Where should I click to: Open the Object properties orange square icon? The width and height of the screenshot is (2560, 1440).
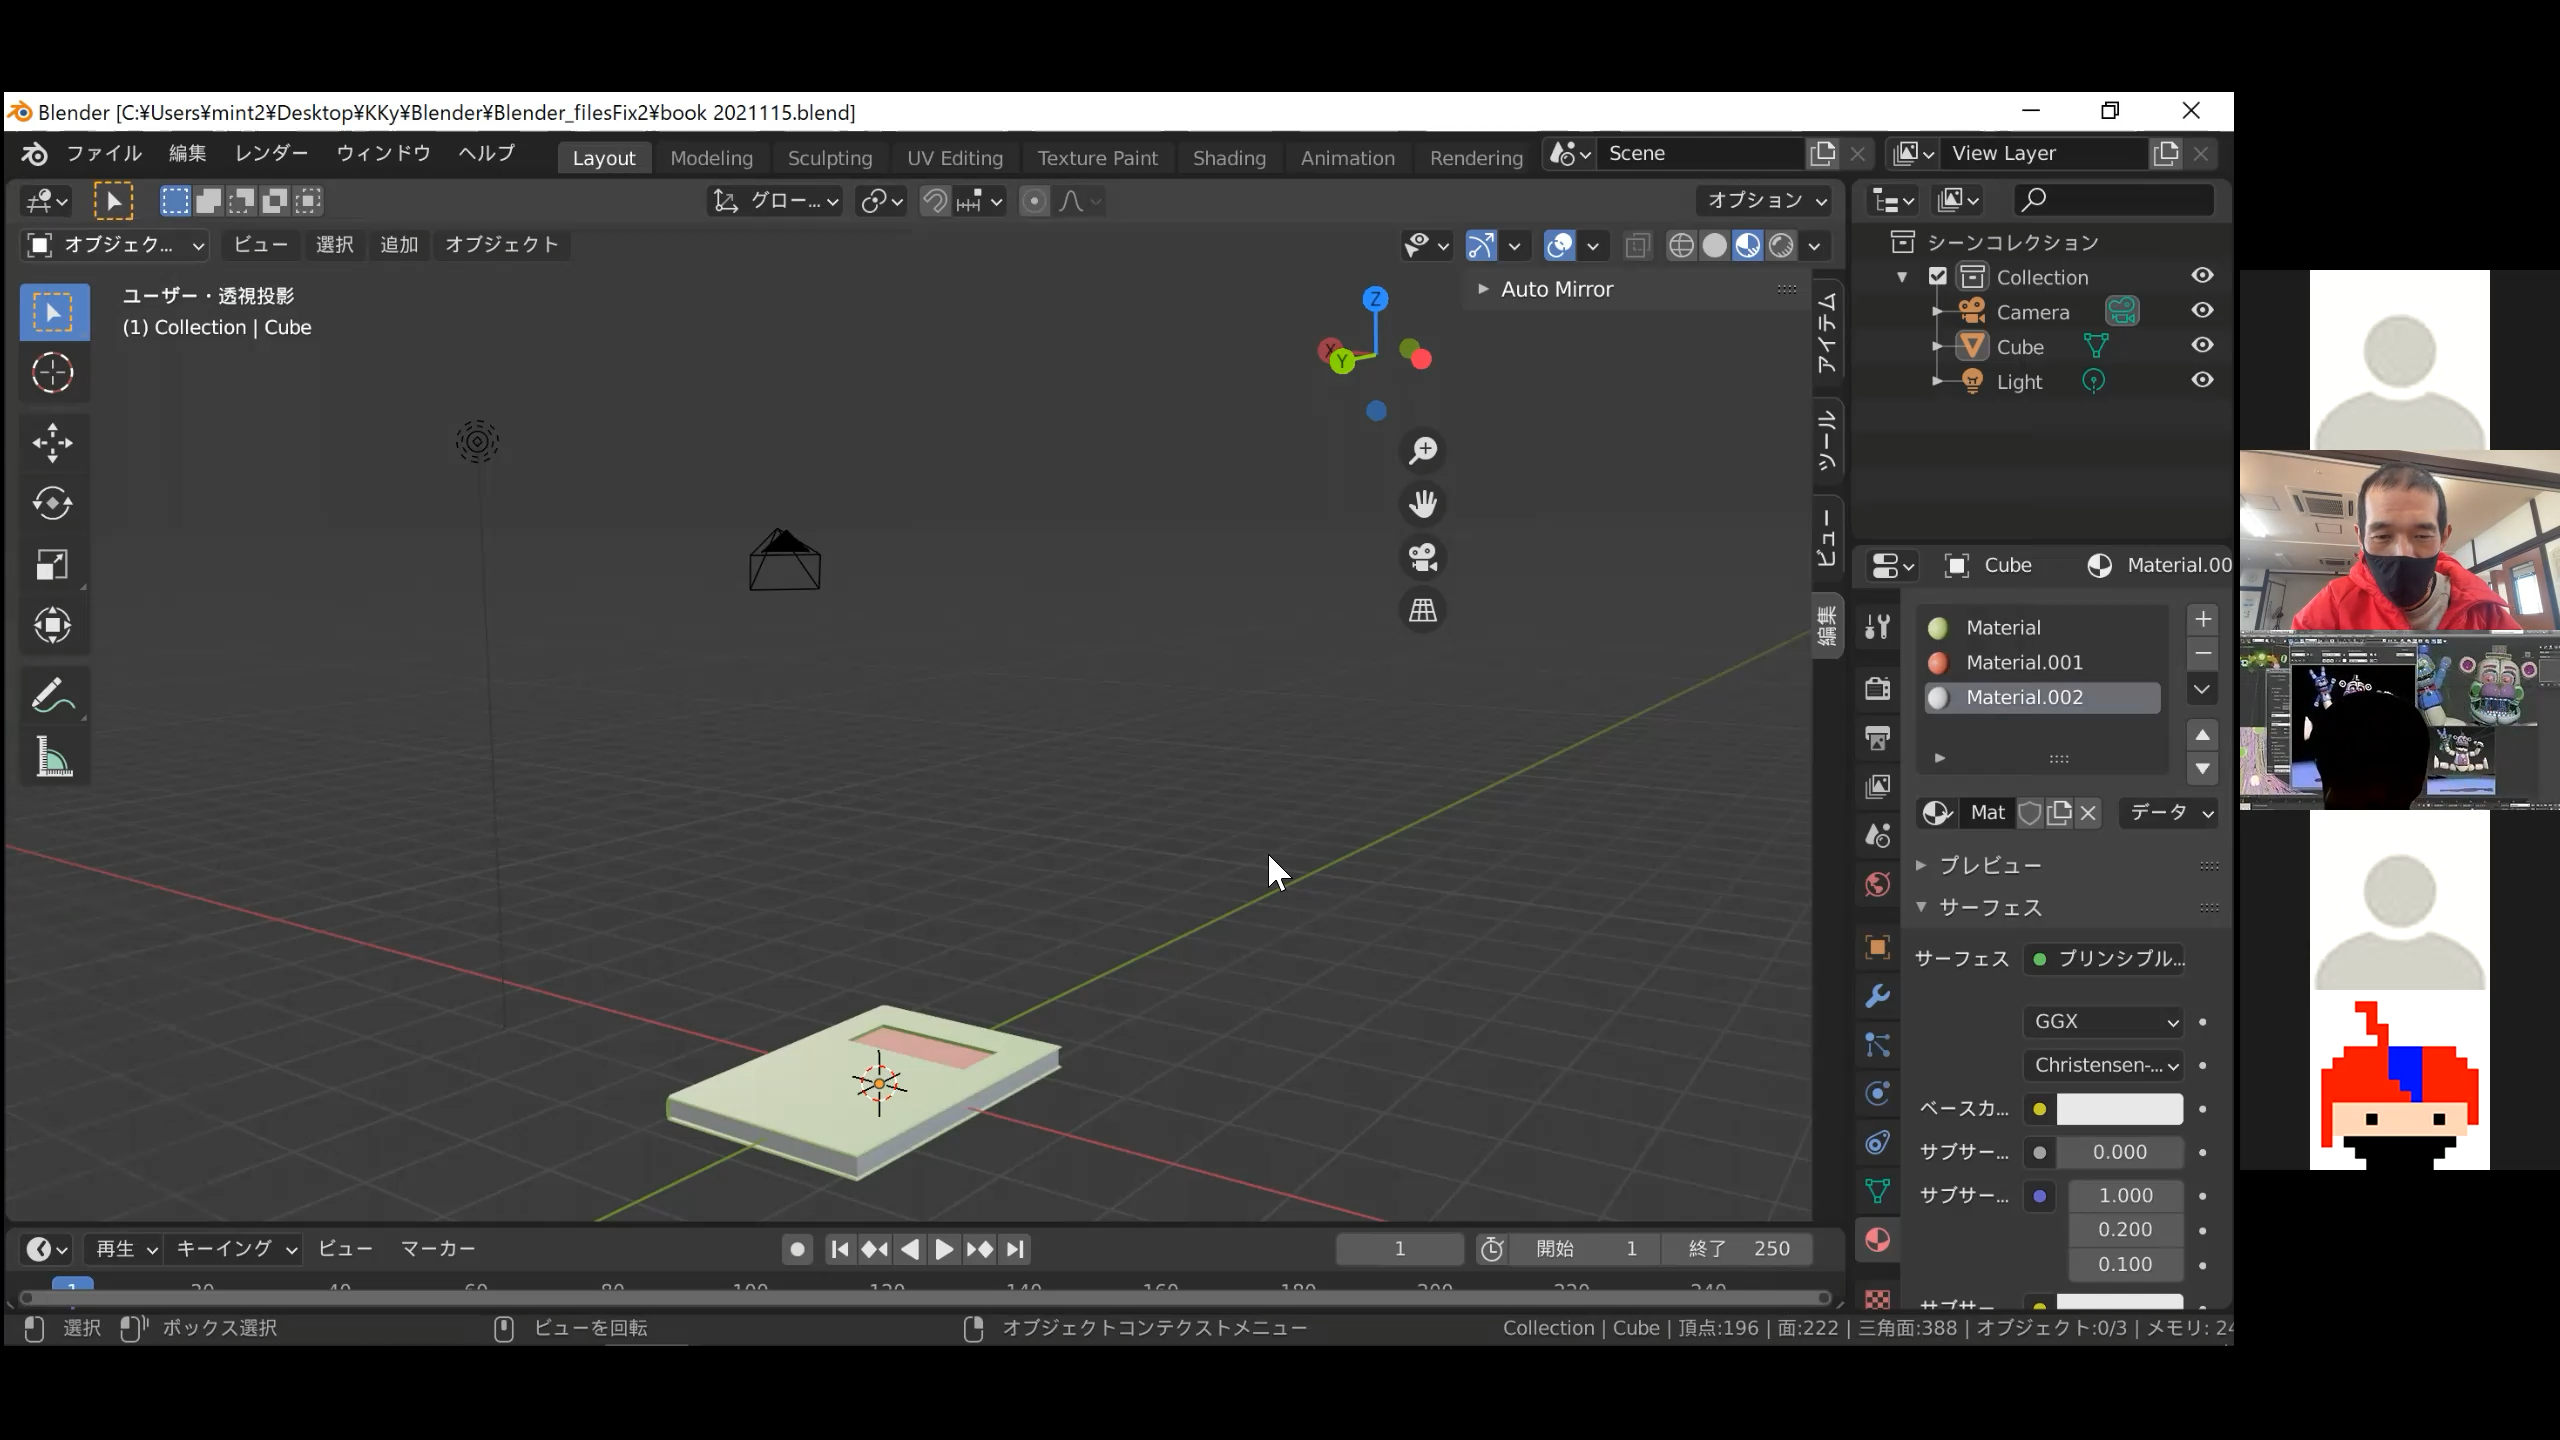[x=1878, y=947]
